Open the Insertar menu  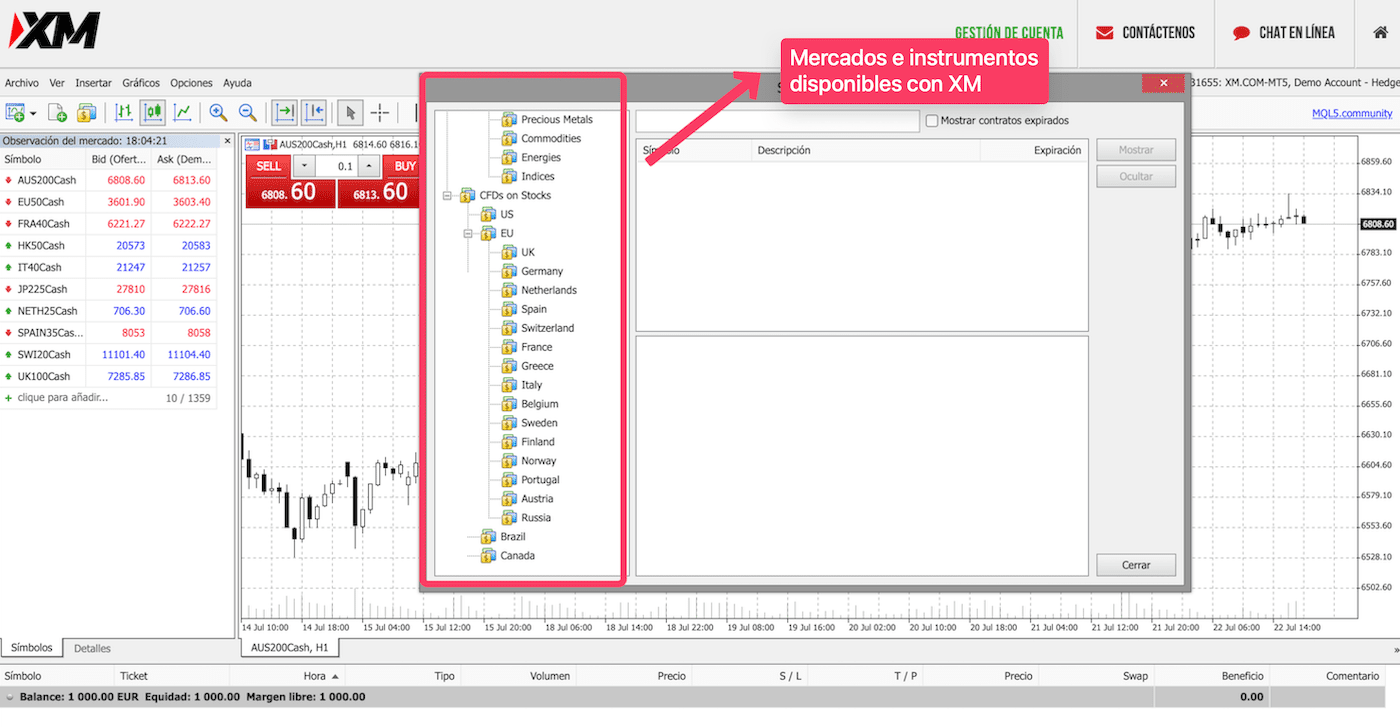pos(94,83)
